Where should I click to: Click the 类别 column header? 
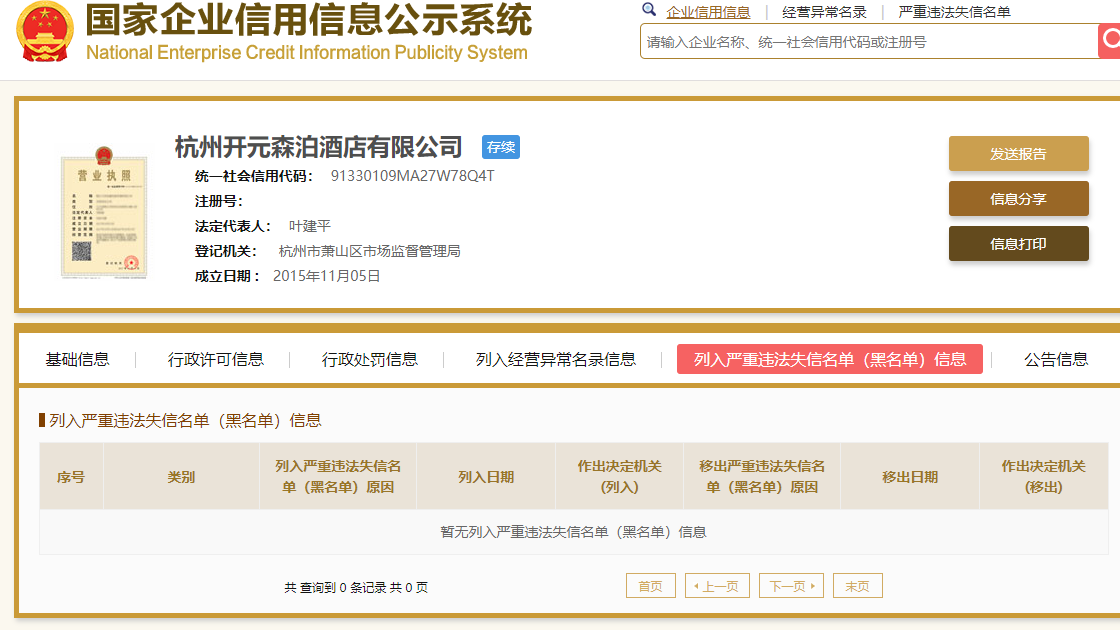(181, 476)
